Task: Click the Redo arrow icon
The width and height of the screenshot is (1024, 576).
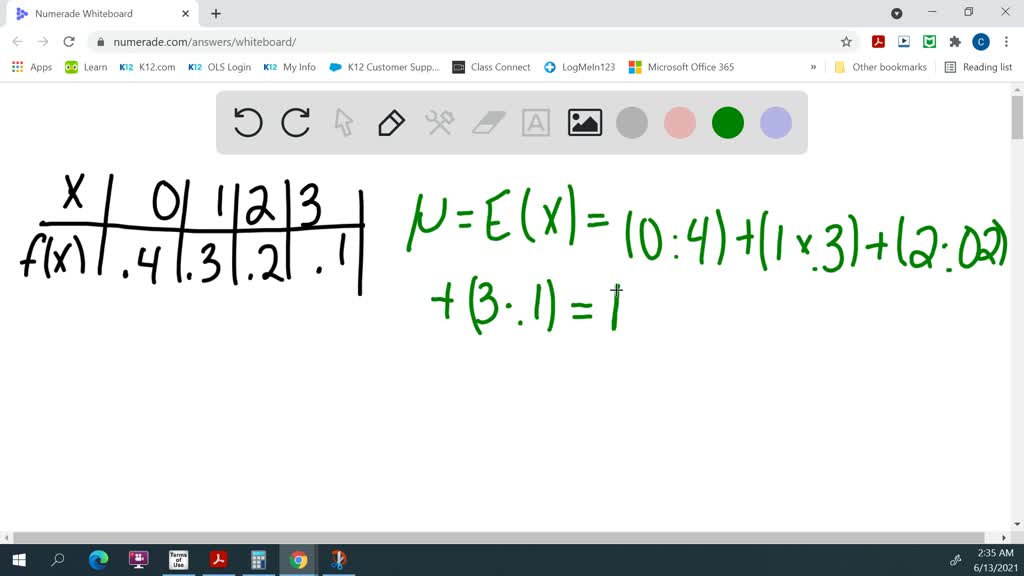Action: [x=295, y=122]
